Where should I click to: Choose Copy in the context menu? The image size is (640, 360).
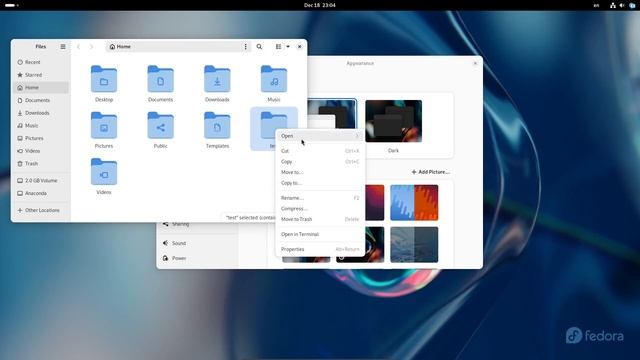tap(320, 162)
